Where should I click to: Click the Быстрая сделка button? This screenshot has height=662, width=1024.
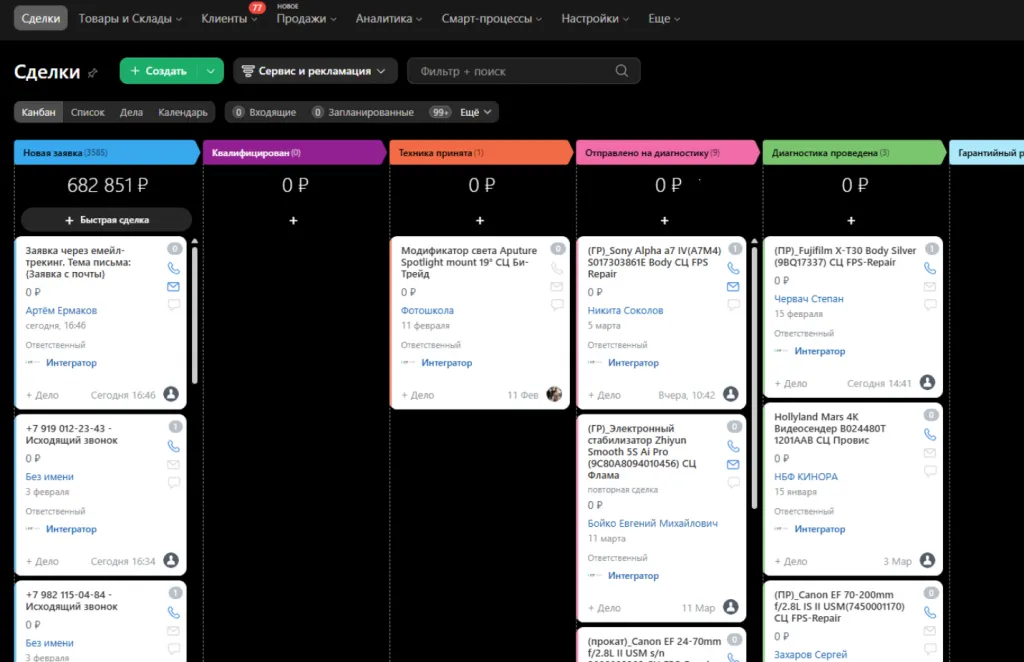tap(106, 220)
